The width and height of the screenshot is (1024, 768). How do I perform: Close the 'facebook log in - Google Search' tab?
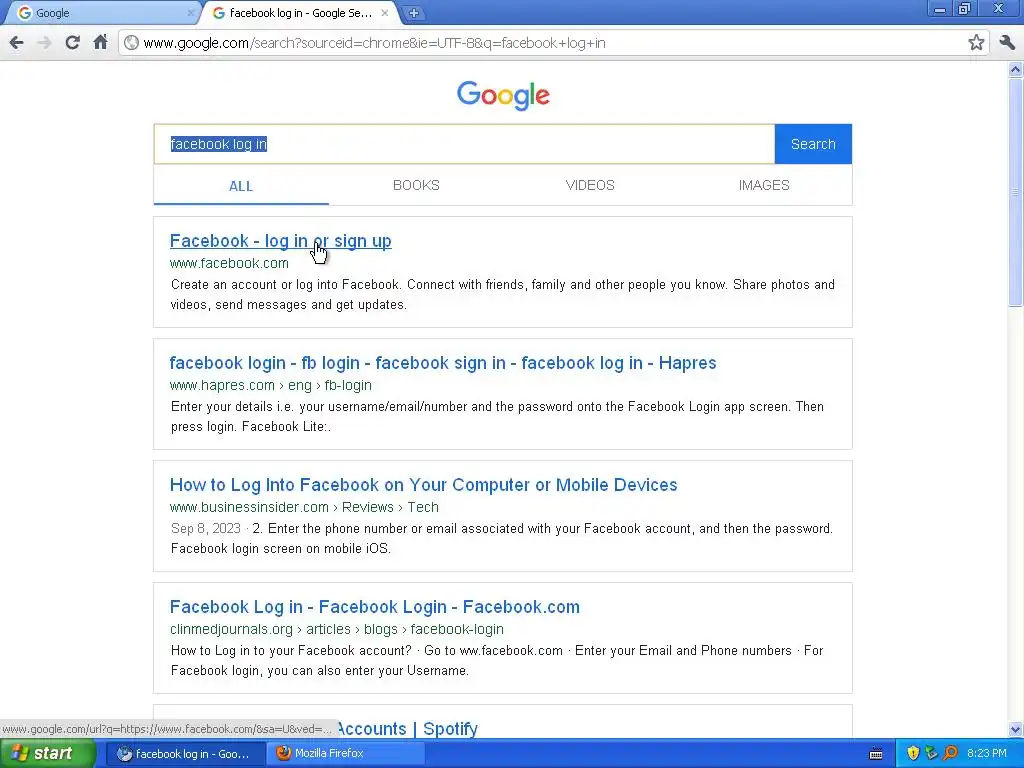click(385, 12)
